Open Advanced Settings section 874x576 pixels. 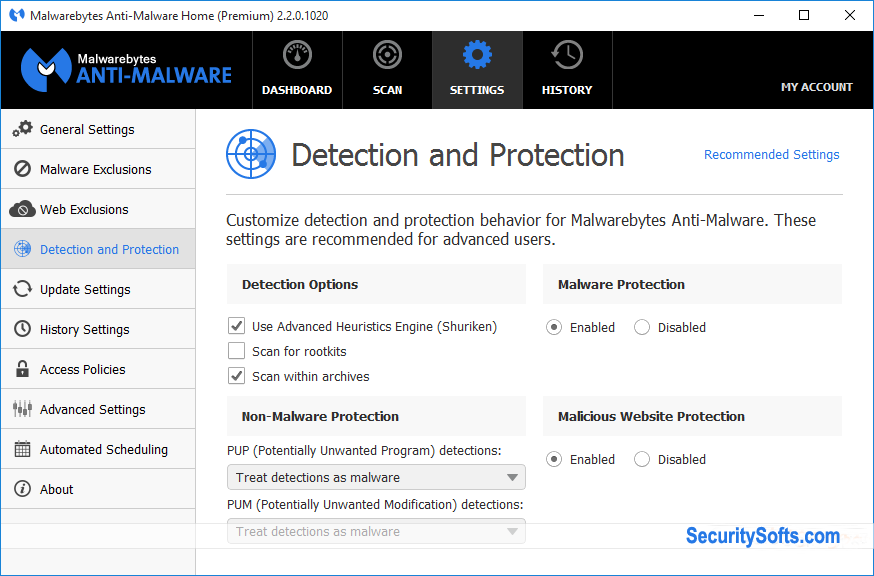pos(98,409)
